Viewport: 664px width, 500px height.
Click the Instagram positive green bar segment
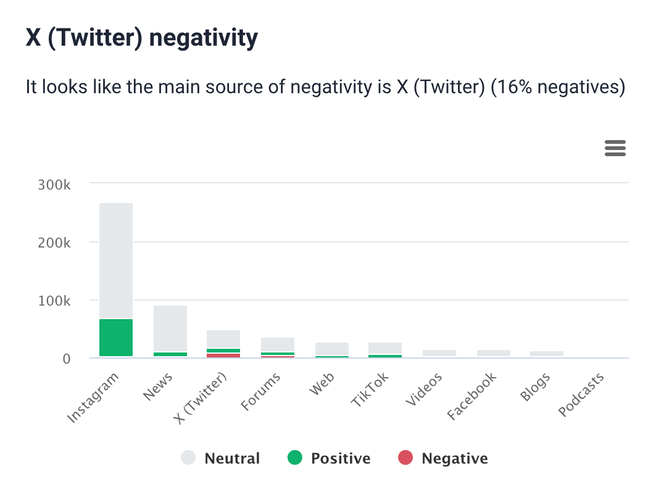116,337
